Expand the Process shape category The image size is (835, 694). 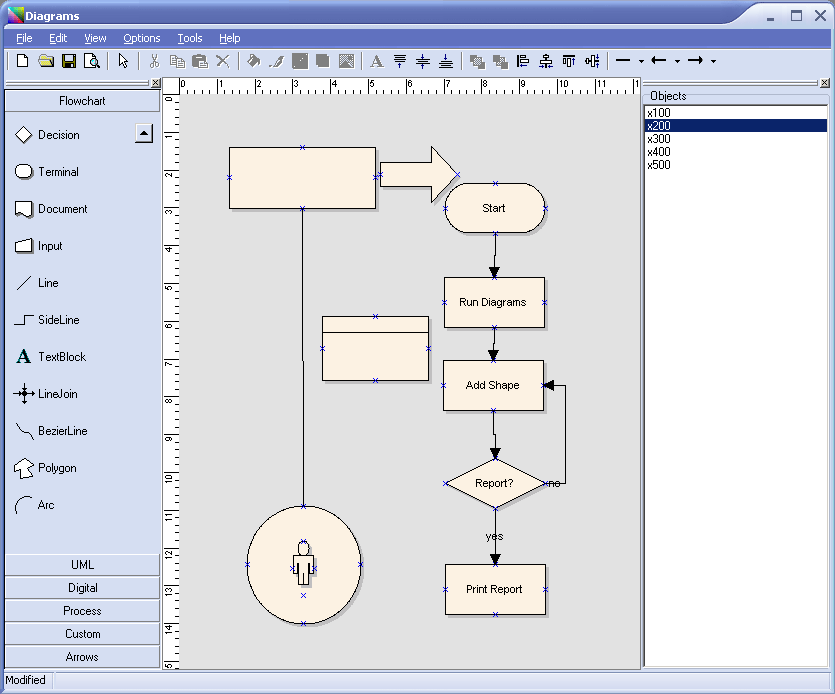coord(82,611)
